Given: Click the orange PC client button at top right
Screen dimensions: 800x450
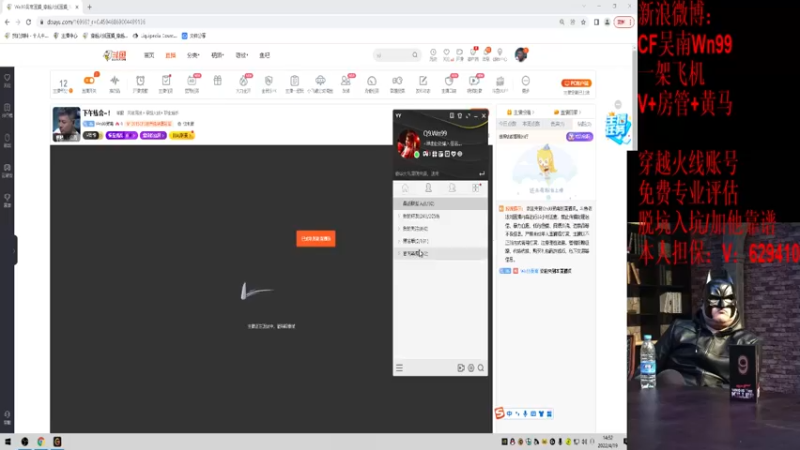Looking at the screenshot, I should coord(577,83).
